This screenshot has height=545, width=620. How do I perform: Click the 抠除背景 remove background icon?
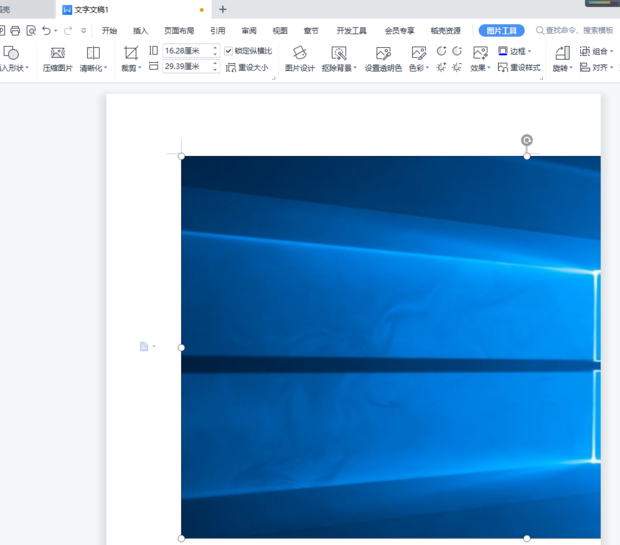click(x=338, y=53)
